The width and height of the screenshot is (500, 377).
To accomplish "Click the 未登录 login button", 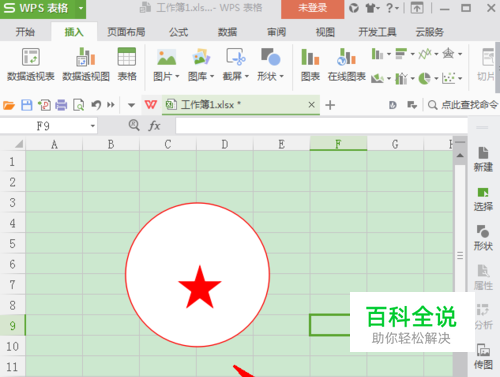I will [312, 9].
